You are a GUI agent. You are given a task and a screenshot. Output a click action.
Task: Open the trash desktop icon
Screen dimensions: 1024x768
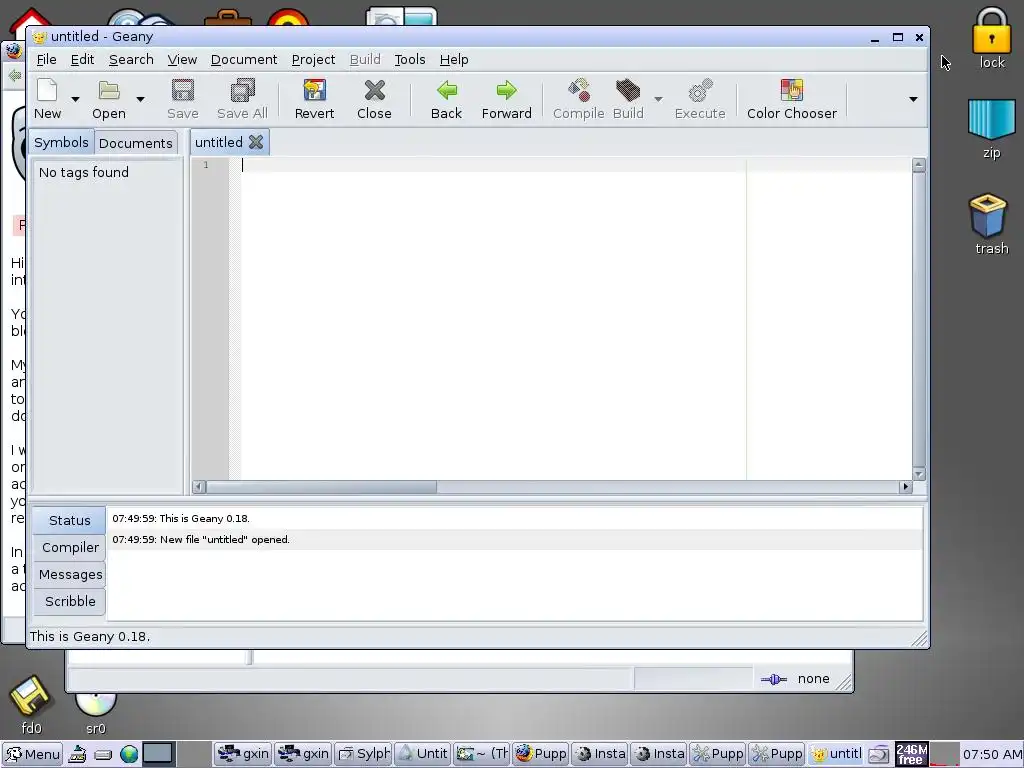991,224
